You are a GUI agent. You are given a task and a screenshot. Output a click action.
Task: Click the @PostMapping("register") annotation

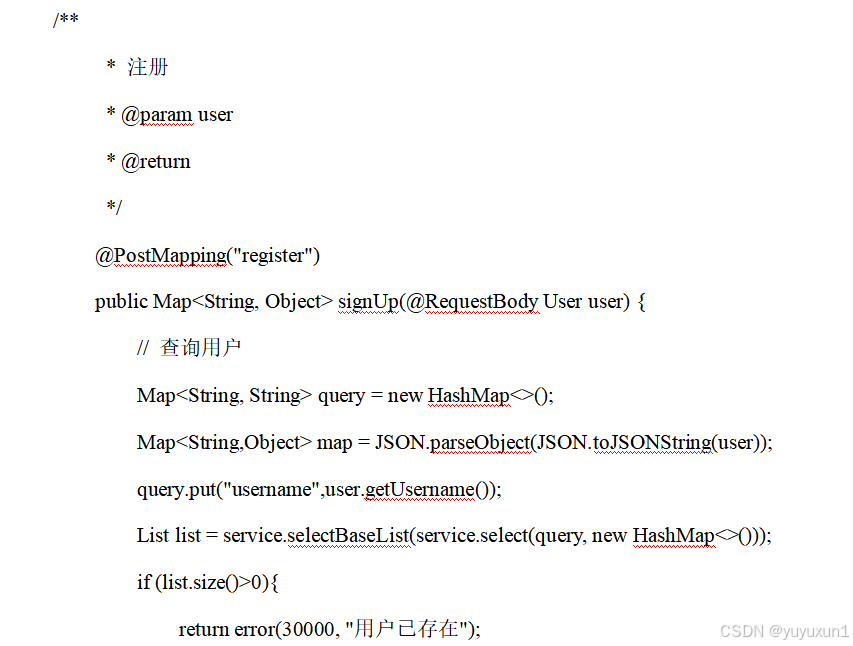click(x=207, y=255)
